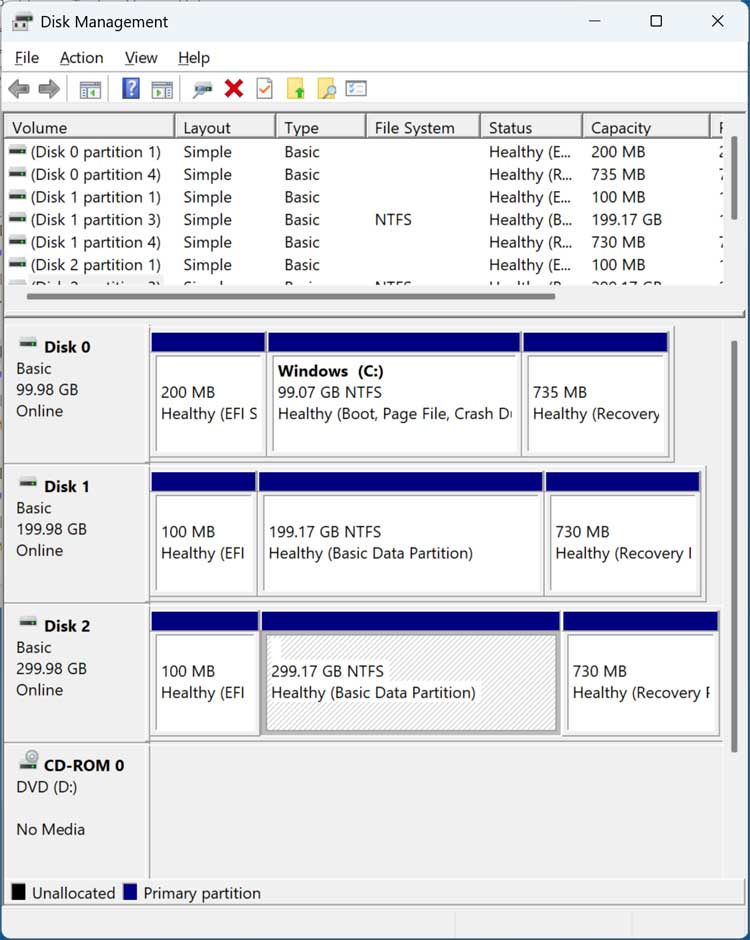Select the (Disk 2 partition 1) volume row
The width and height of the screenshot is (750, 940).
(364, 266)
